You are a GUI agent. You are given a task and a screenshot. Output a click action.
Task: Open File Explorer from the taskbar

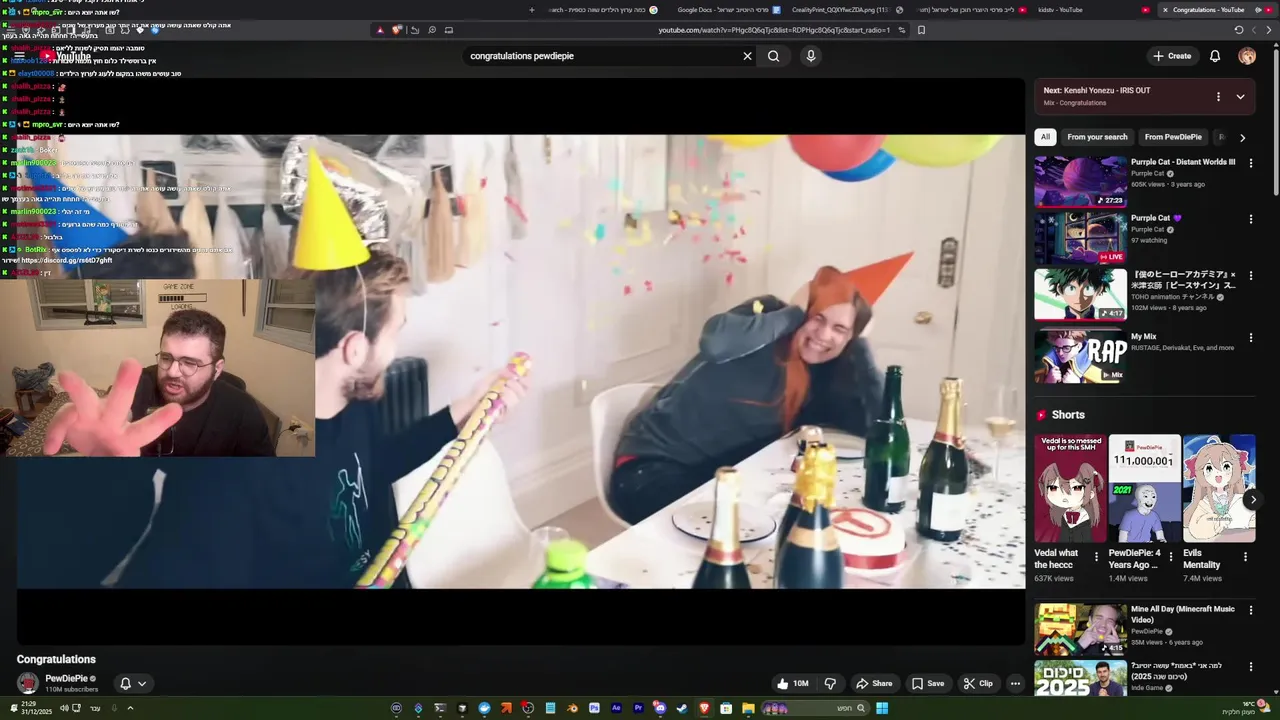point(748,709)
